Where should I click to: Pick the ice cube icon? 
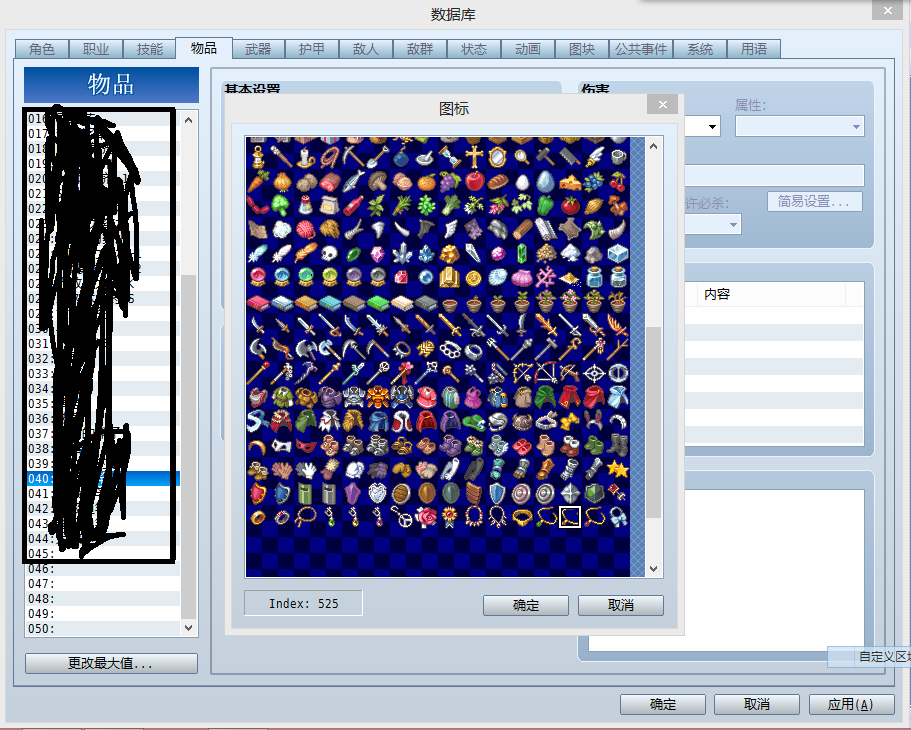pos(618,253)
